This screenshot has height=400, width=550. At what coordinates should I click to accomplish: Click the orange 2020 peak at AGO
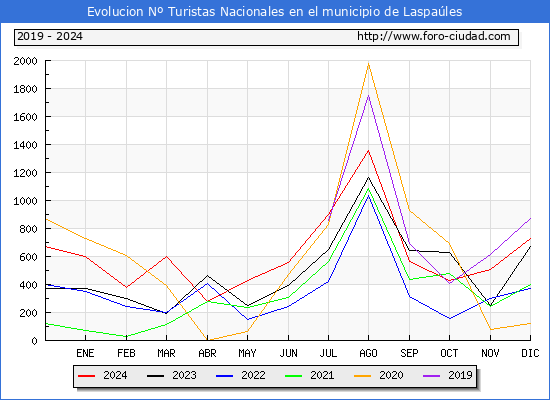(368, 64)
